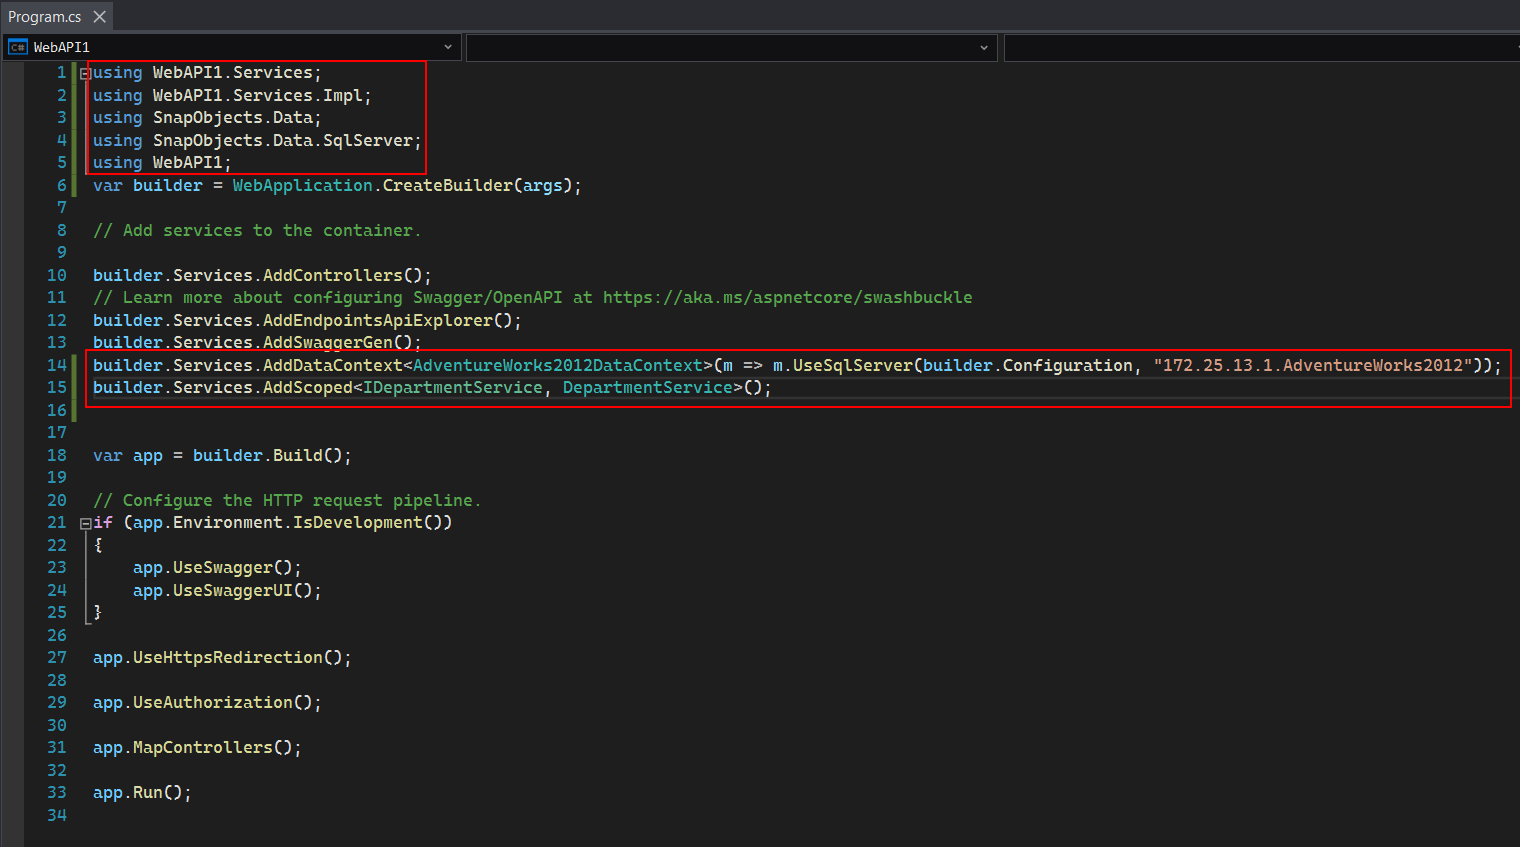Click the swashbuckle URL in the comment
This screenshot has width=1520, height=847.
click(787, 297)
